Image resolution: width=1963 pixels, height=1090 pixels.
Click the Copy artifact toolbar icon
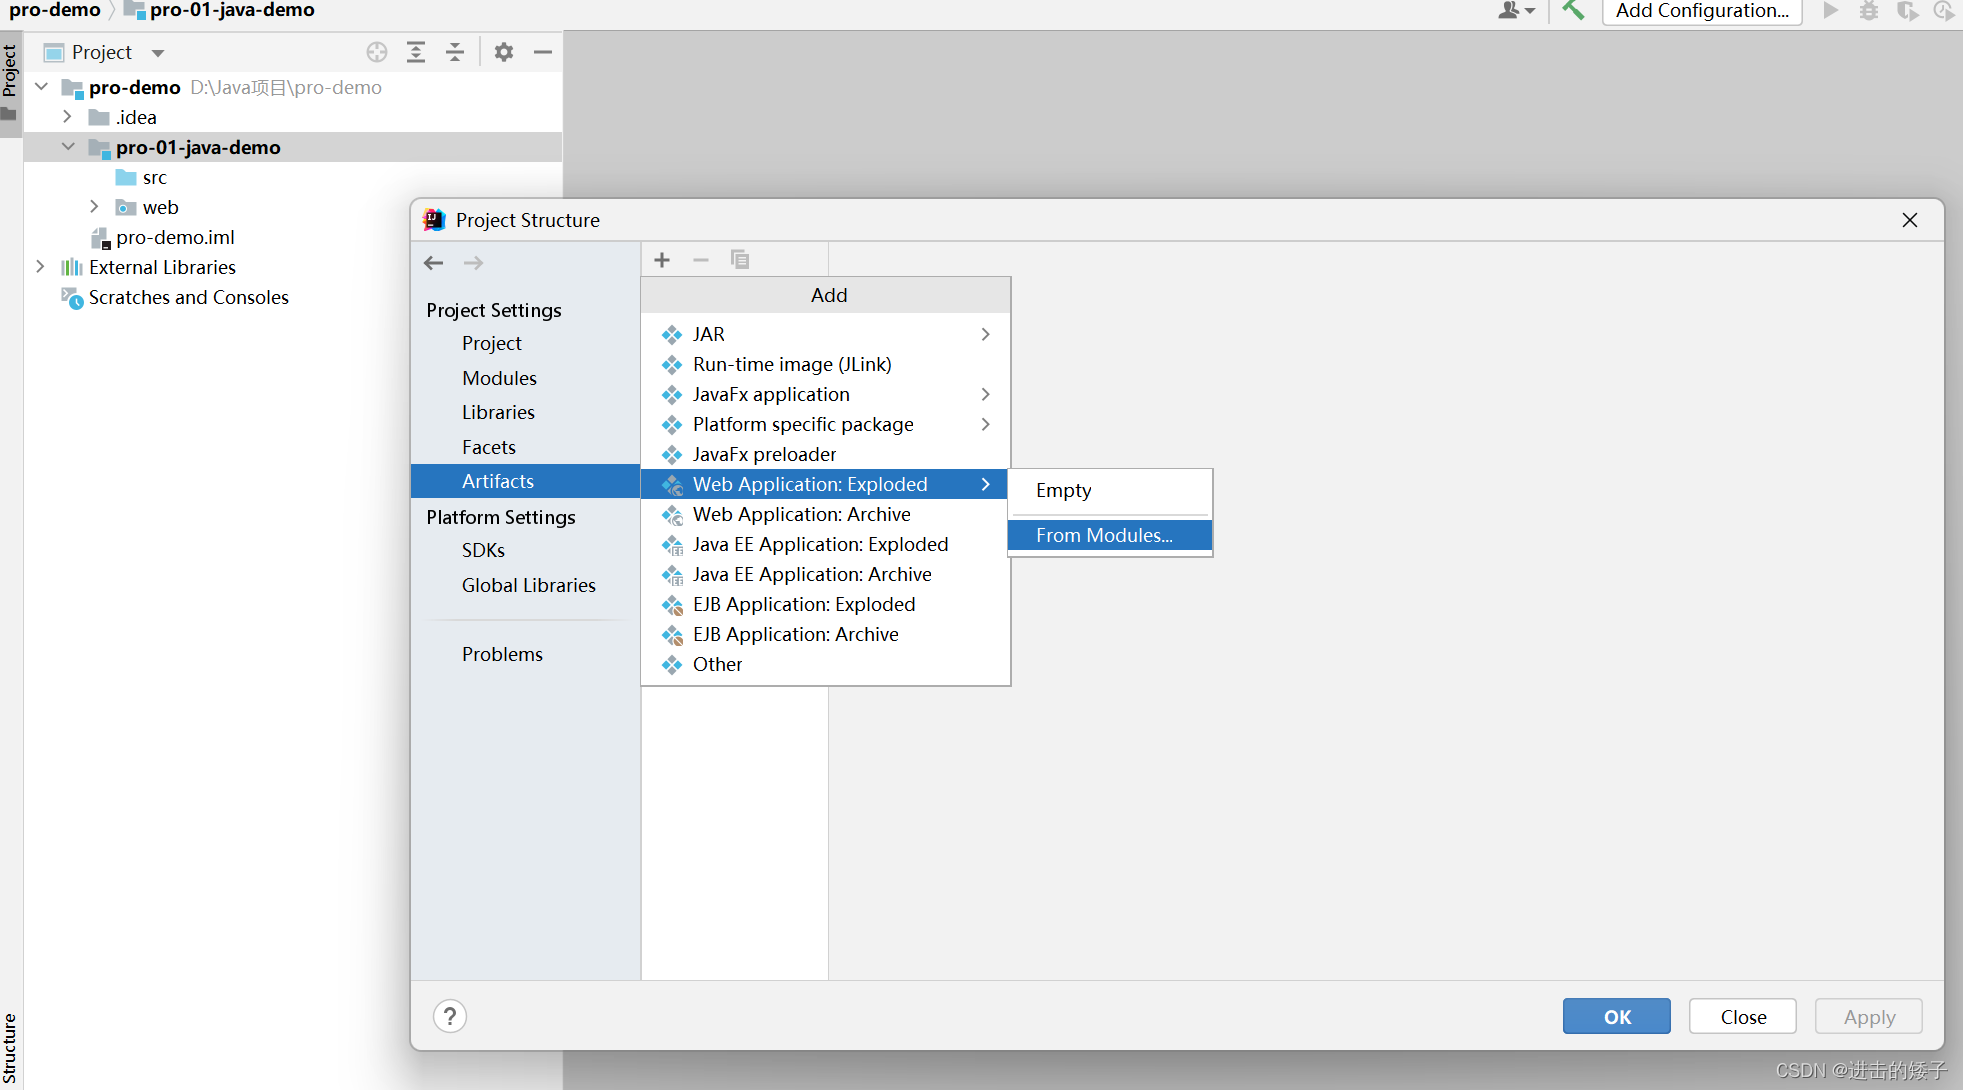pos(740,260)
